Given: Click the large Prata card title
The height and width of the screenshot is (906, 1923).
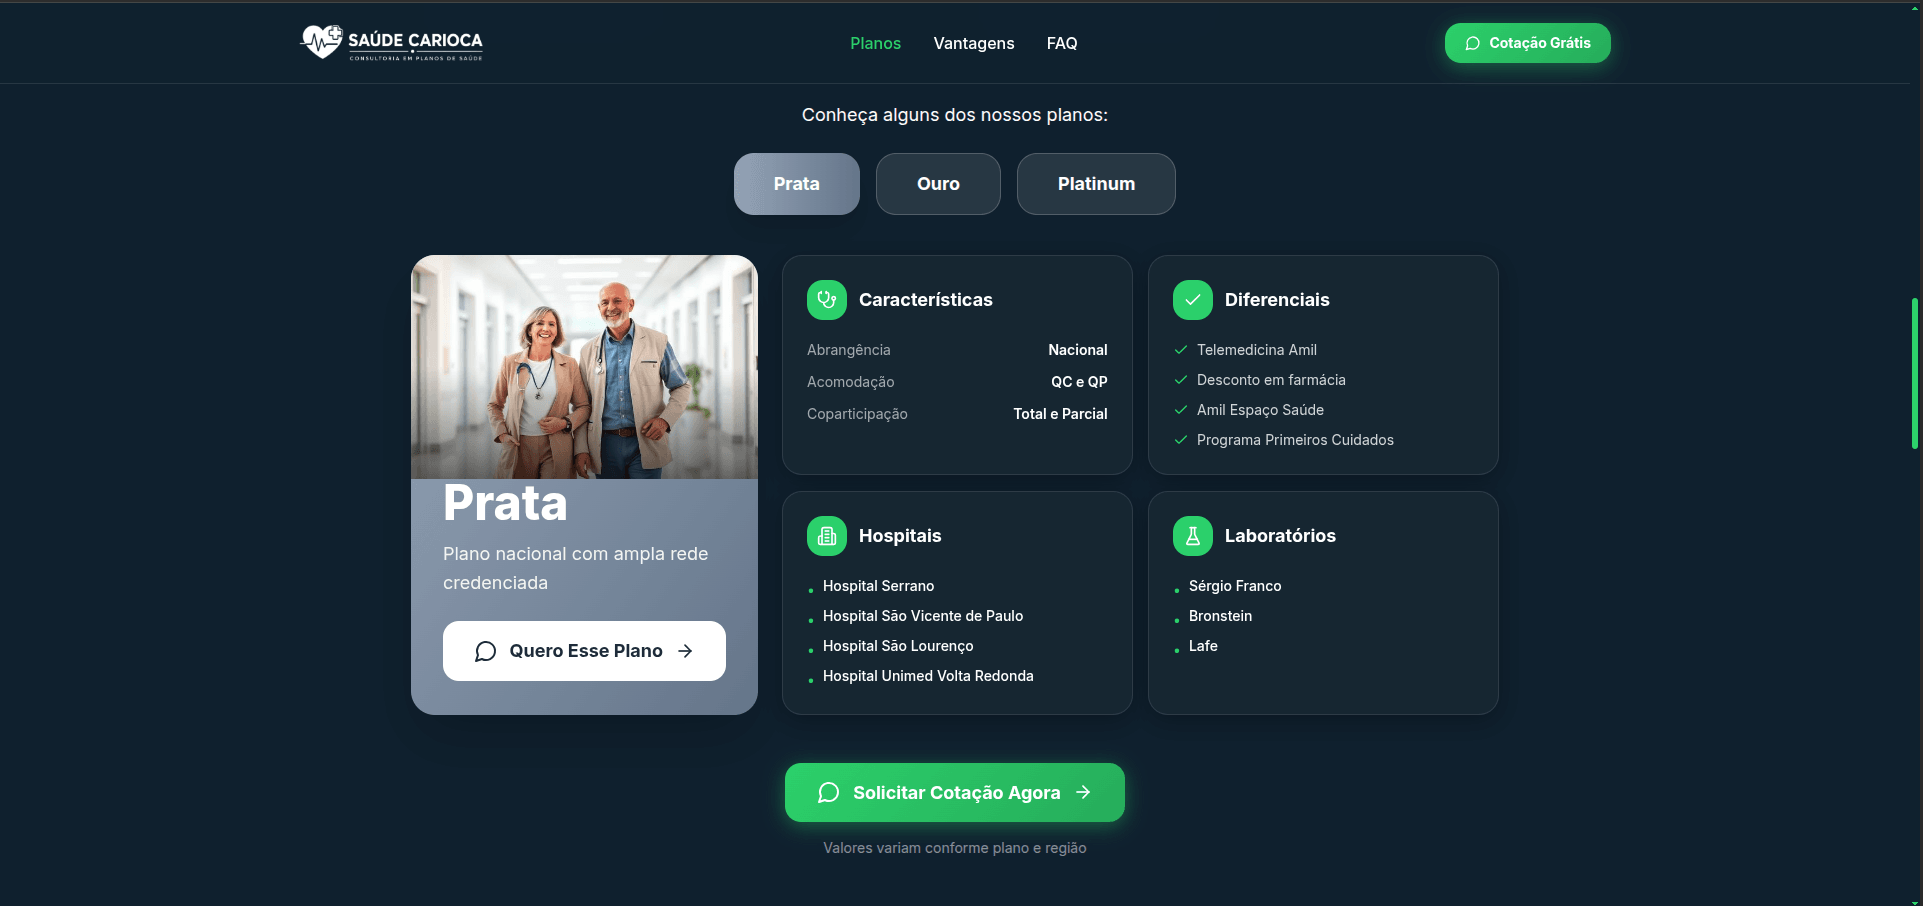Looking at the screenshot, I should [x=505, y=503].
